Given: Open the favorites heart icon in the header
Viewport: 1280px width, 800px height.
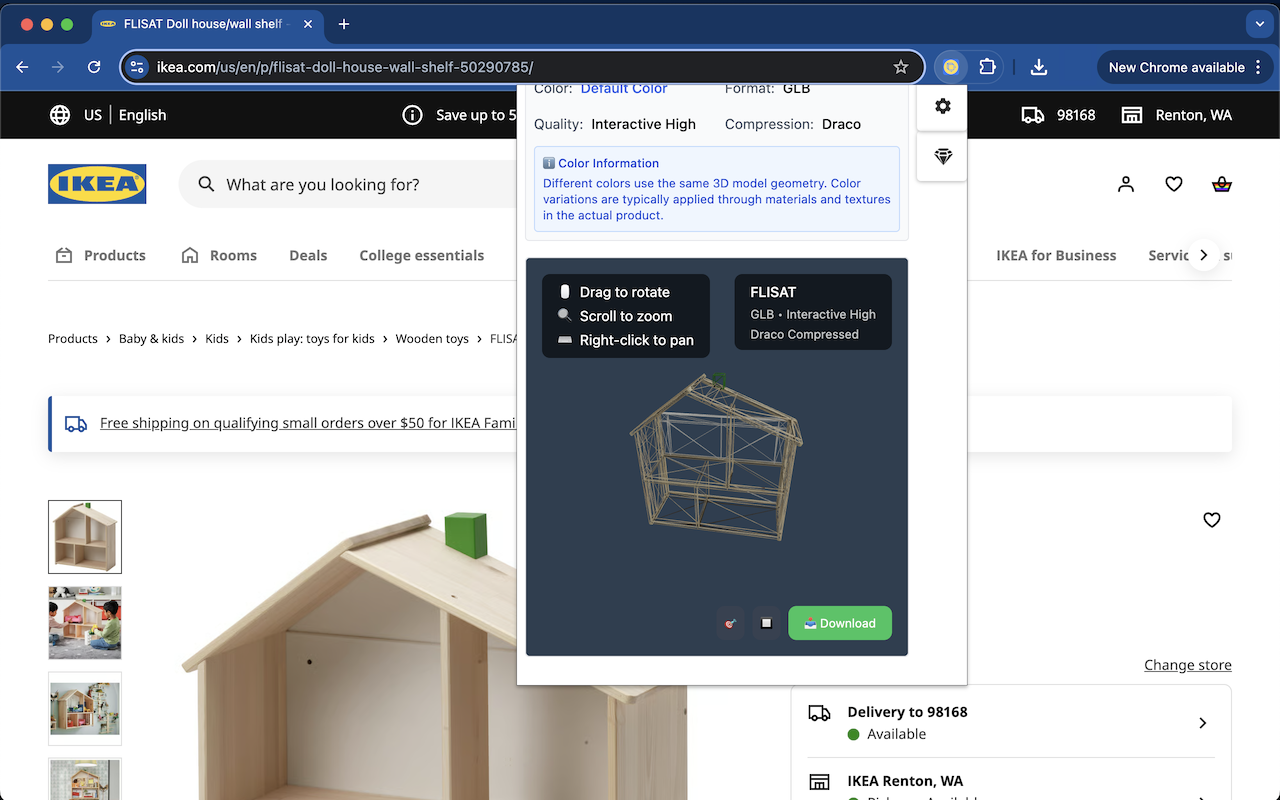Looking at the screenshot, I should [x=1173, y=184].
